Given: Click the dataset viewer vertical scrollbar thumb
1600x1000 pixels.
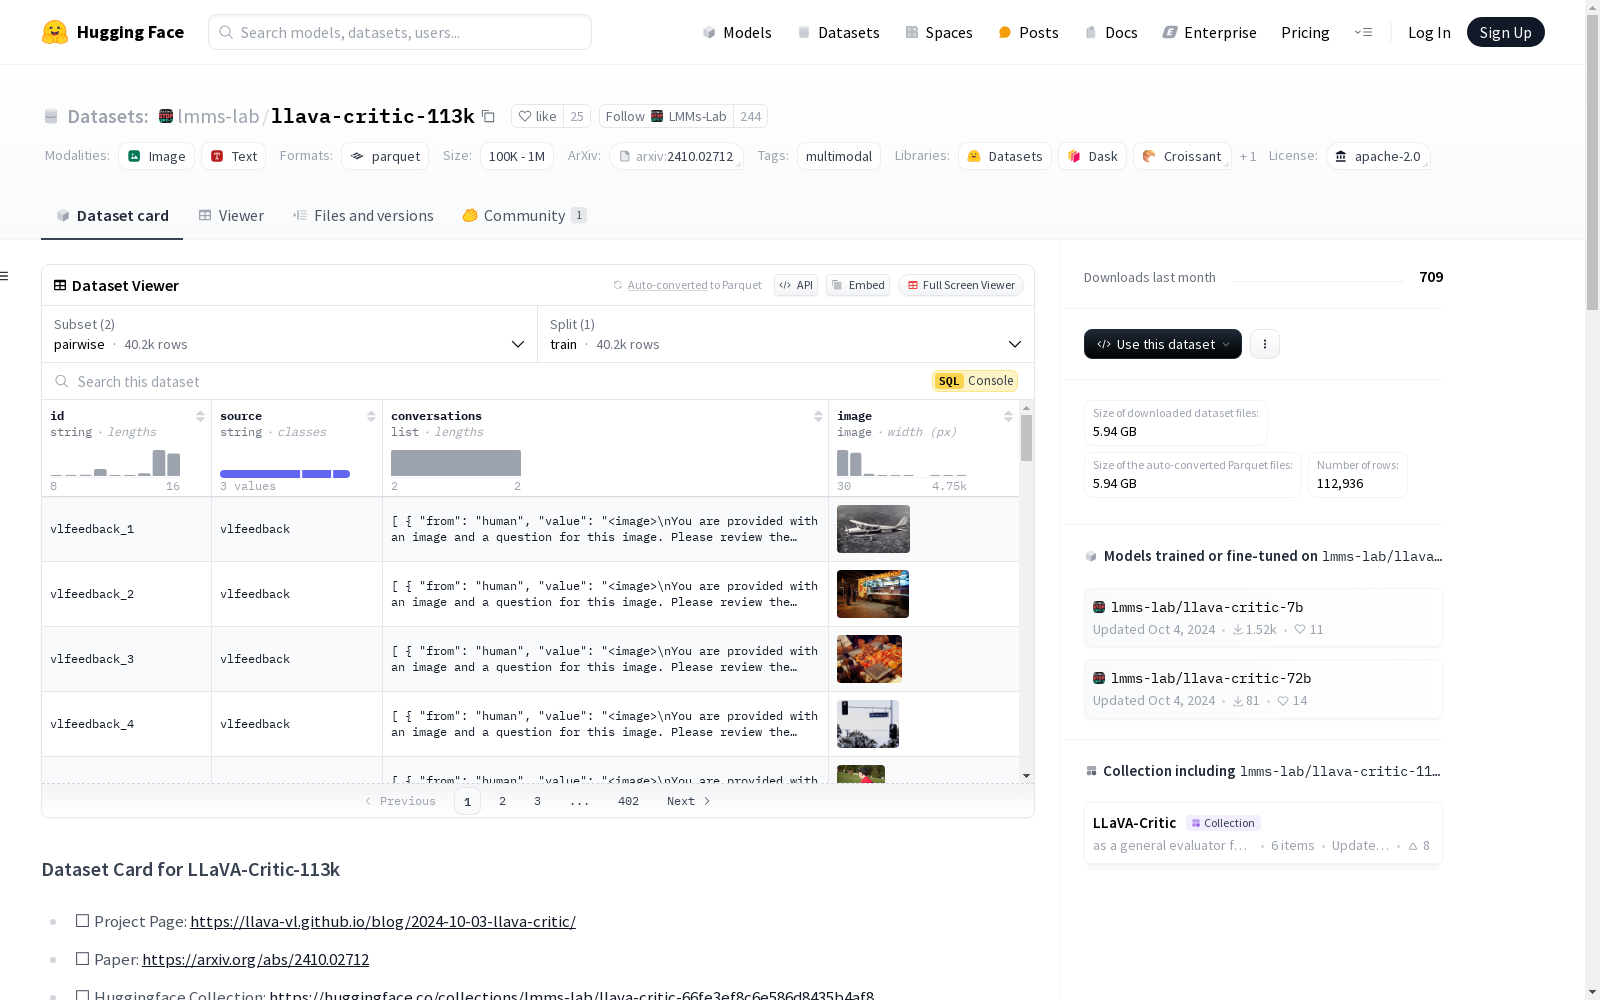Looking at the screenshot, I should [x=1026, y=438].
